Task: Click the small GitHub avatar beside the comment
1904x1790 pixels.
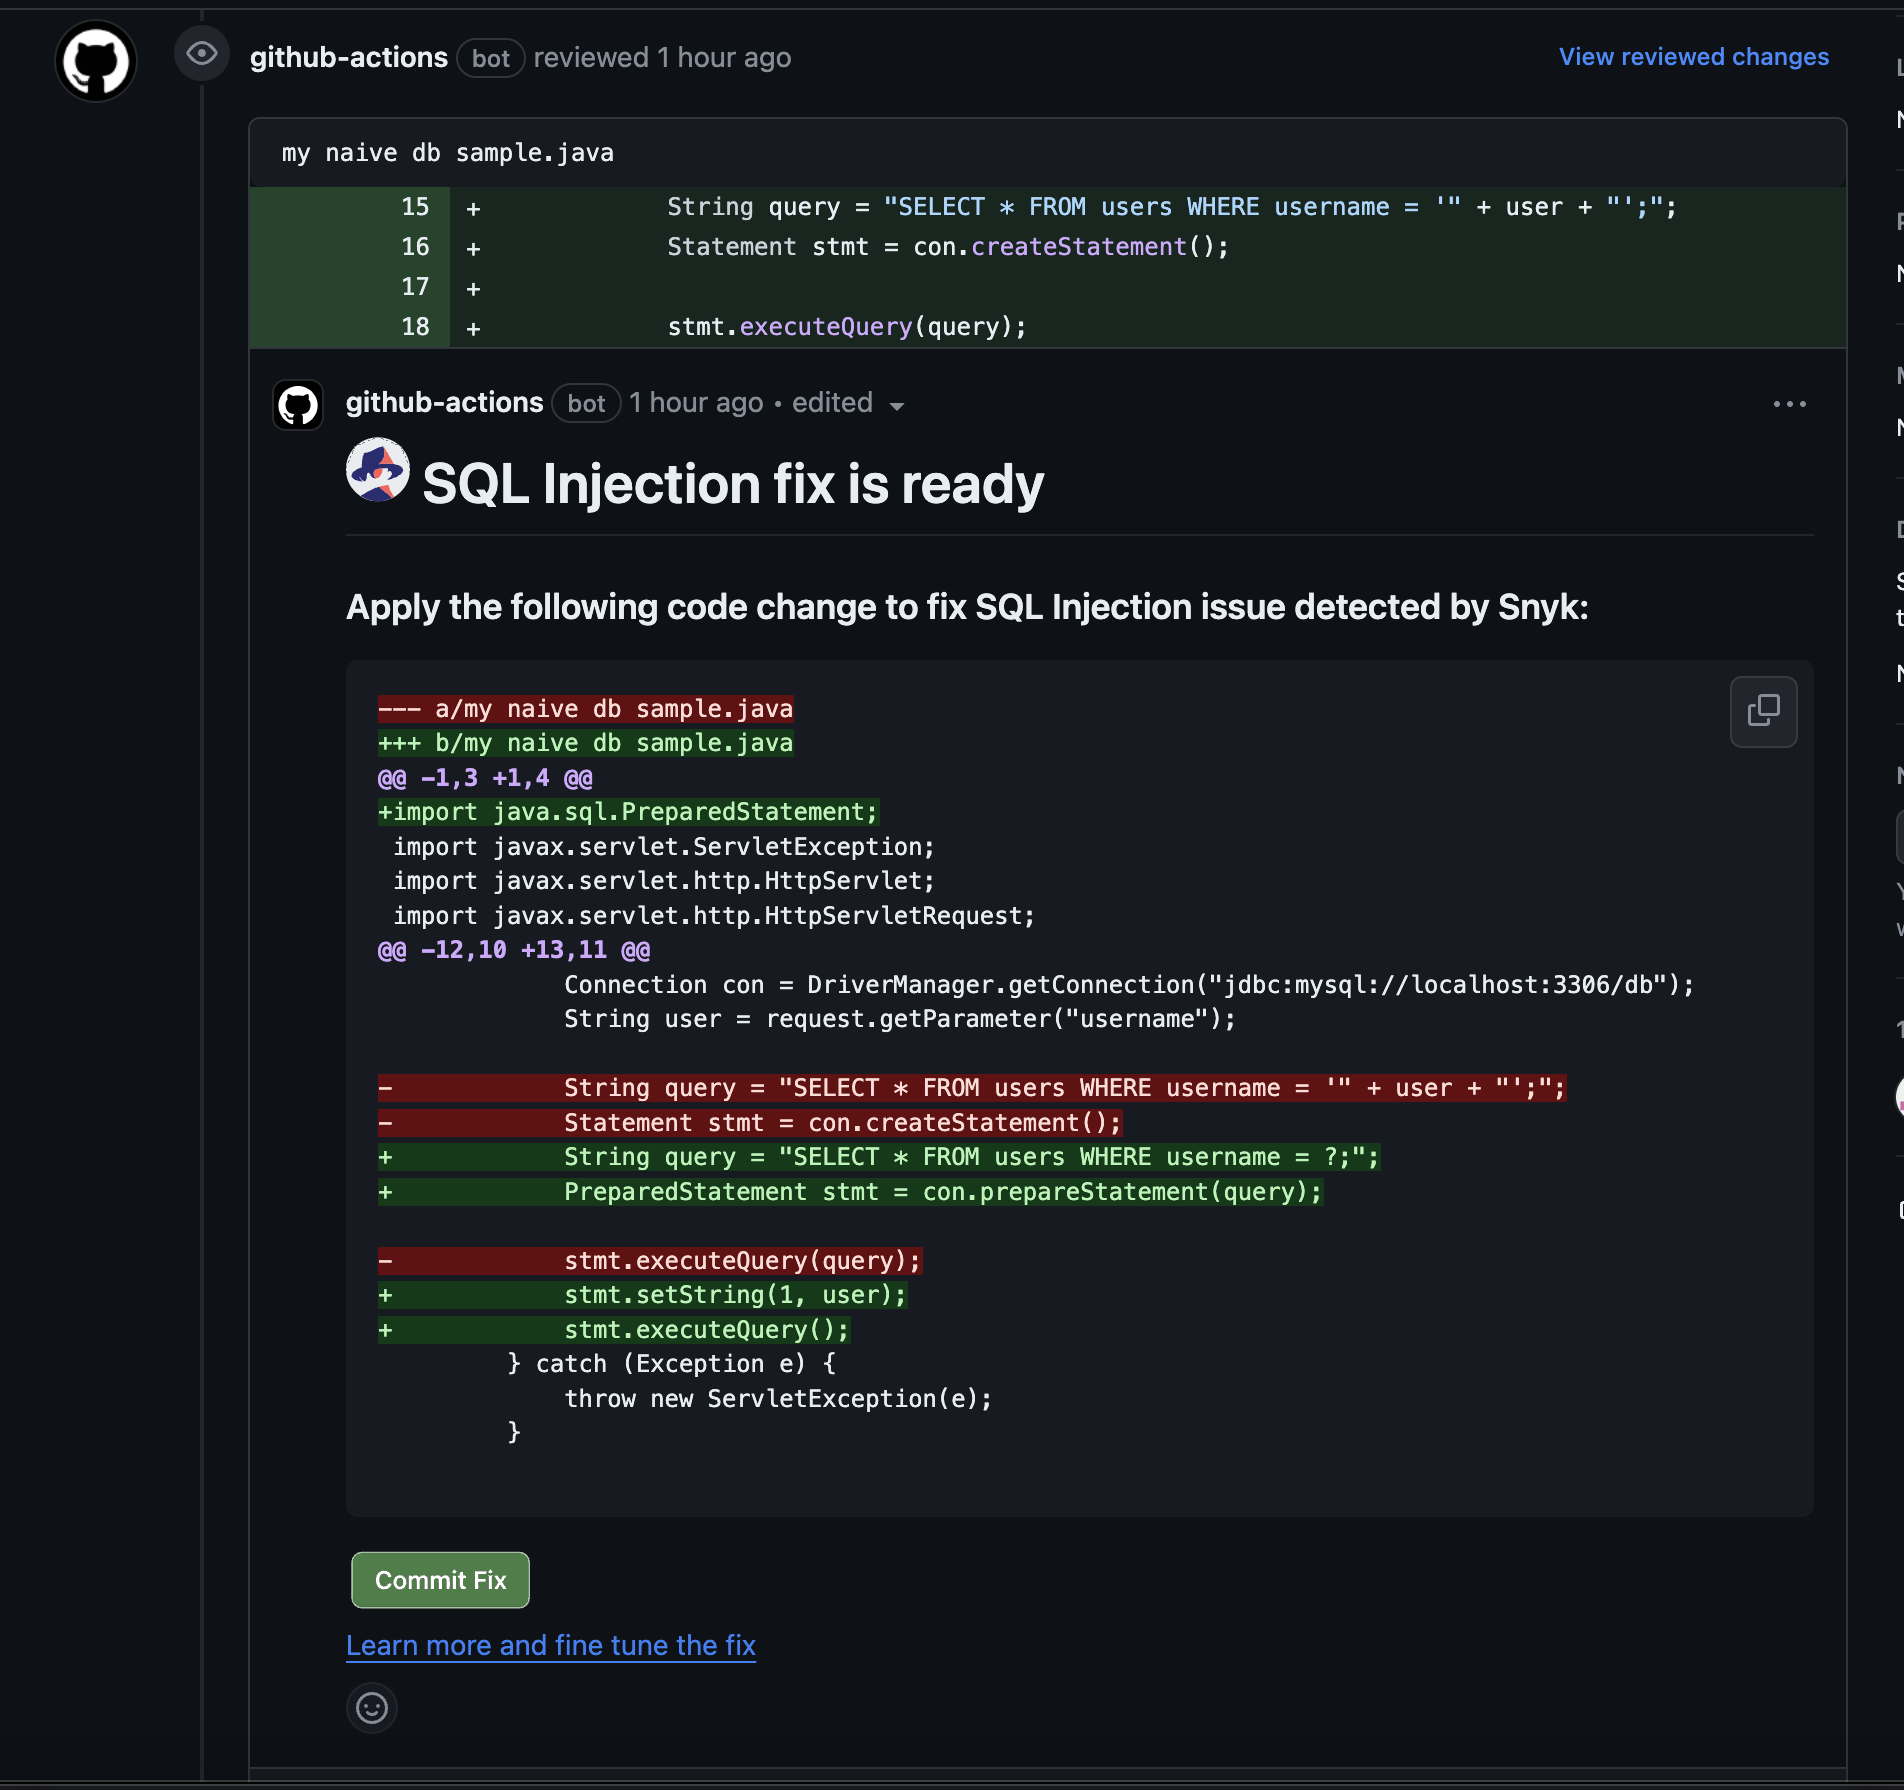Action: pos(298,405)
